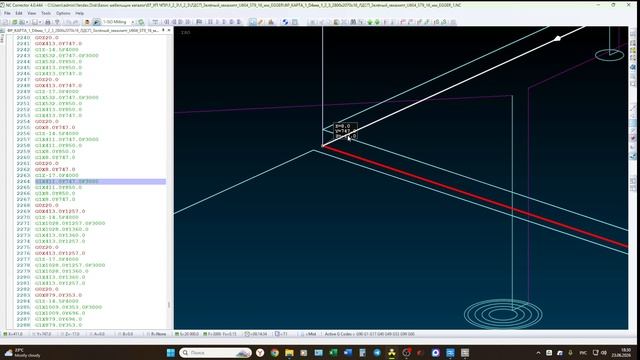The height and width of the screenshot is (360, 640).
Task: Expand the arrow next to the open file icon
Action: click(27, 22)
